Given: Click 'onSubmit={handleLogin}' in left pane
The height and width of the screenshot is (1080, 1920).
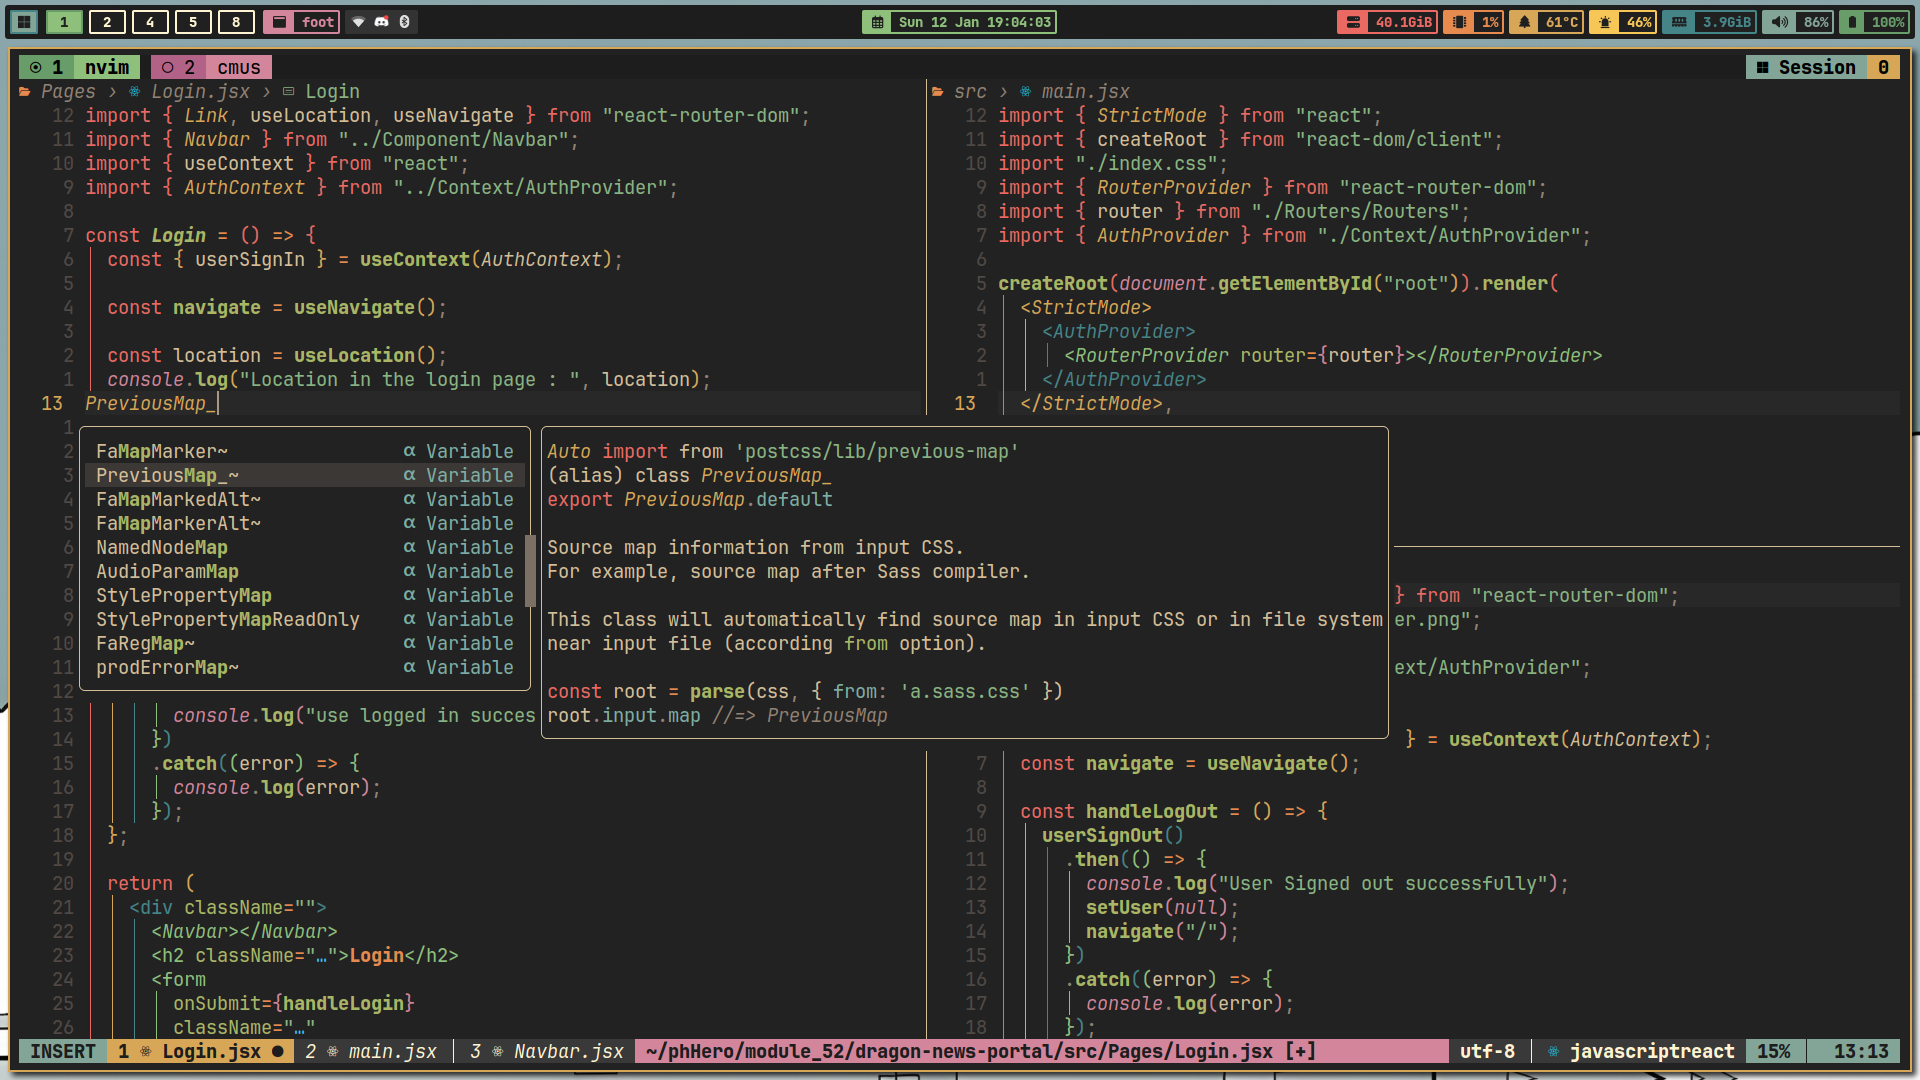Looking at the screenshot, I should 293,1004.
